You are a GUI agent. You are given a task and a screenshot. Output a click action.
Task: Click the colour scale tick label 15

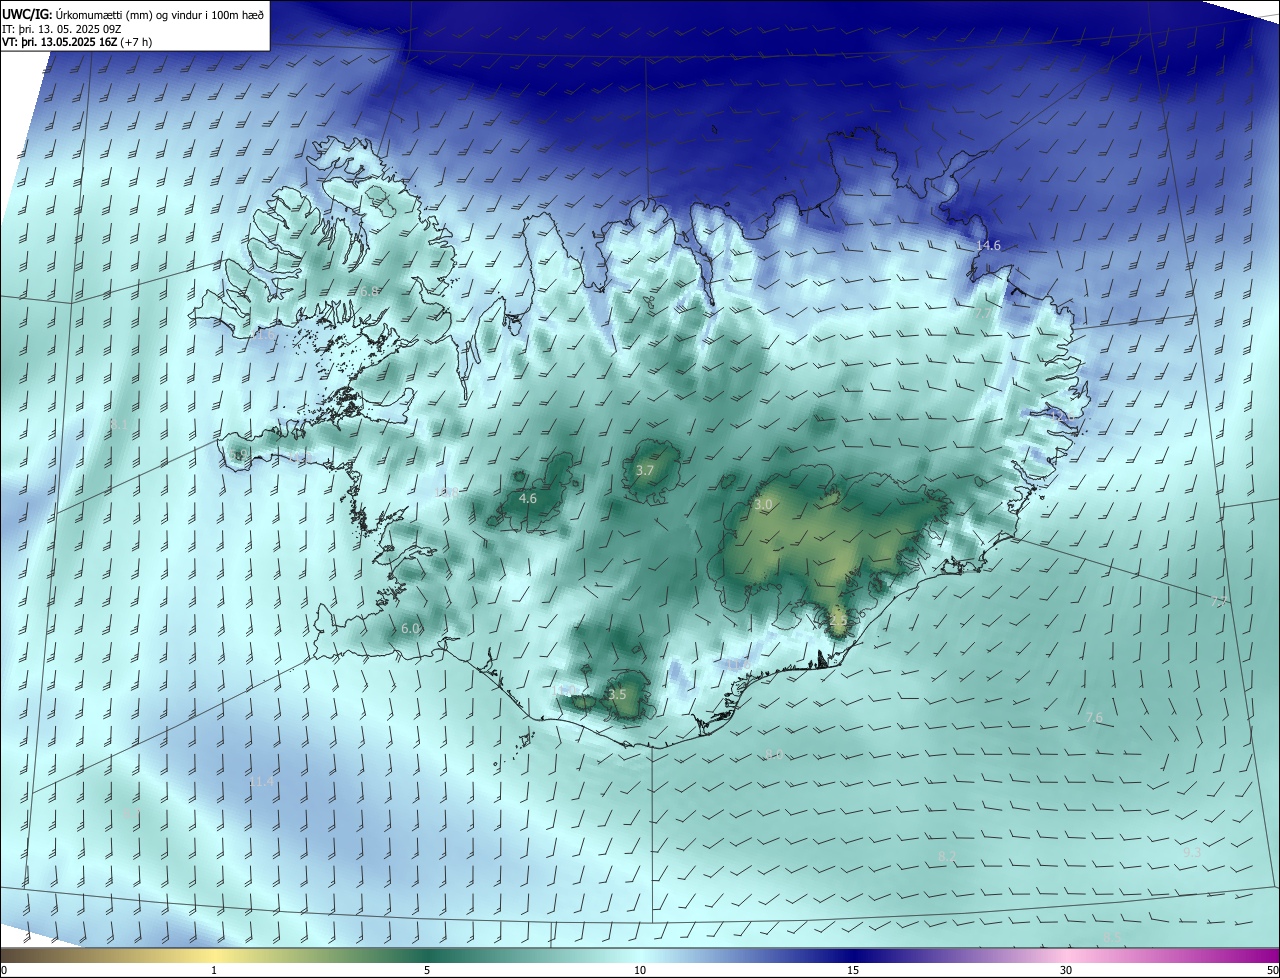click(x=853, y=970)
